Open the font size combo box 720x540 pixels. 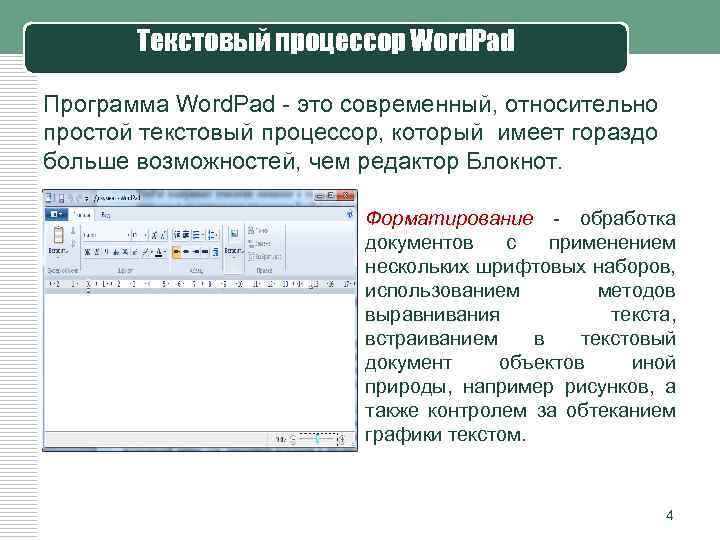click(139, 235)
